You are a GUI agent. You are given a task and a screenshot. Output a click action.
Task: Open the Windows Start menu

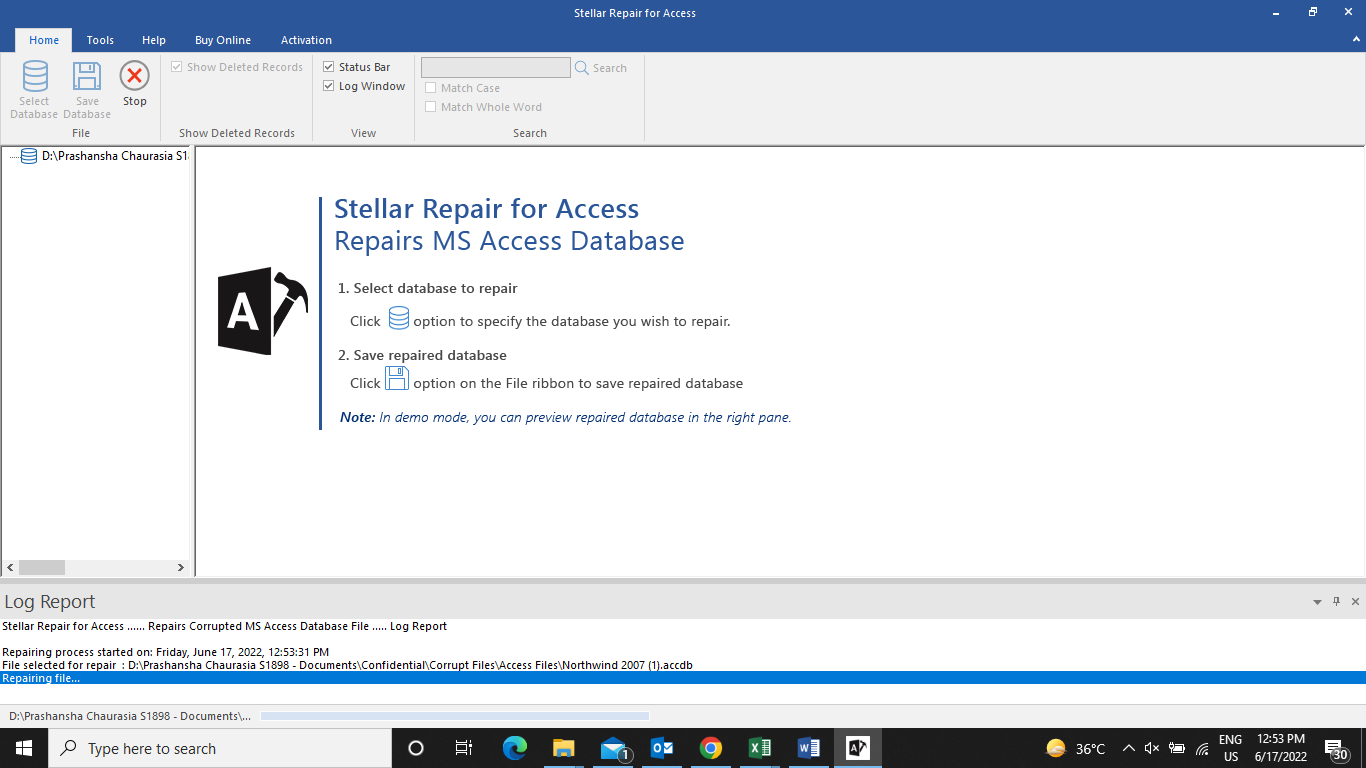(24, 748)
